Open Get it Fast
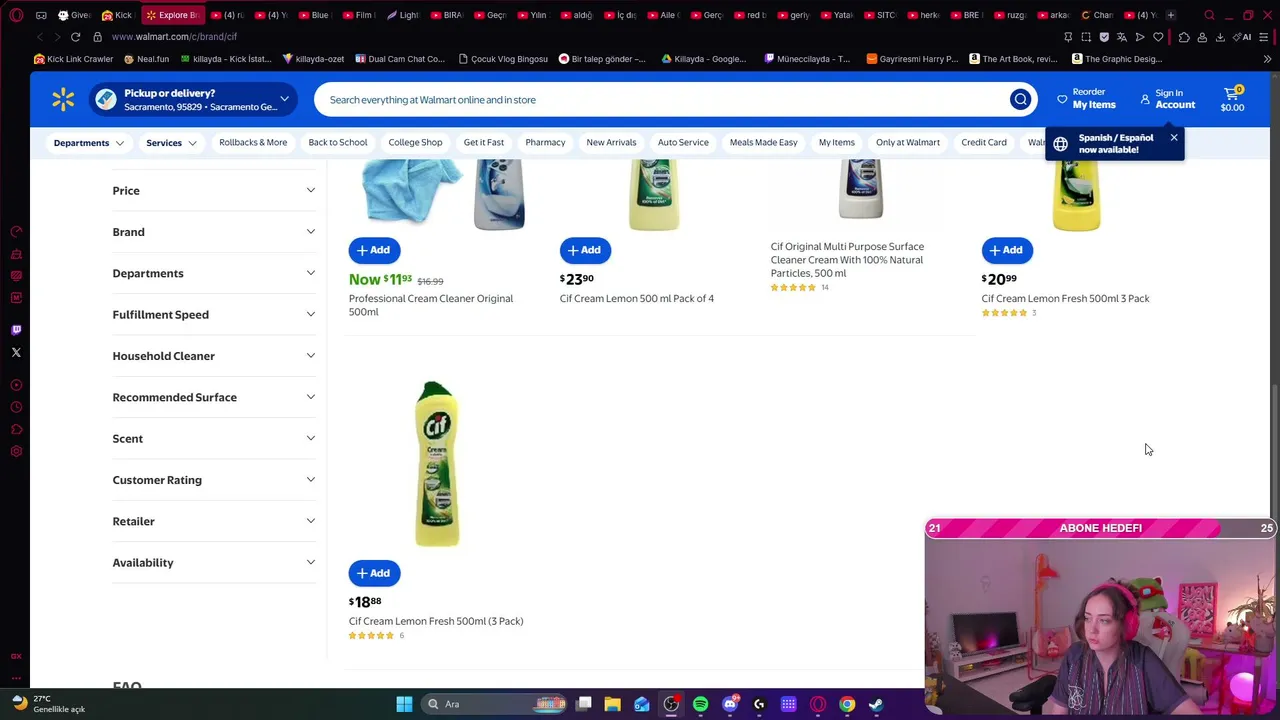The height and width of the screenshot is (720, 1280). [x=484, y=142]
